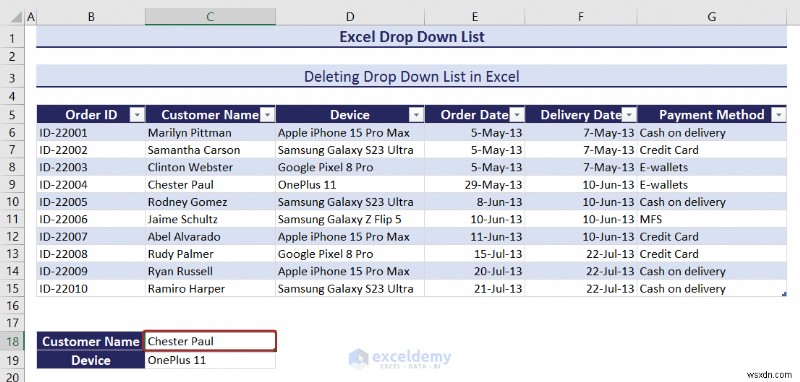Select the Clinton Webster cell
Screen dimensions: 800x382
(210, 167)
